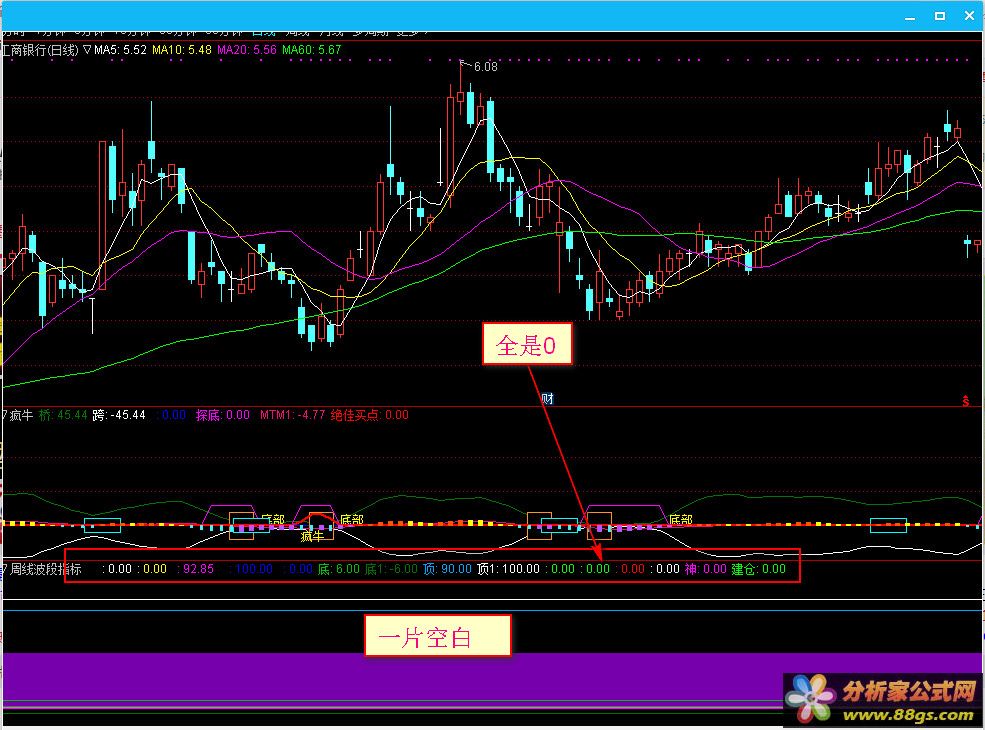985x730 pixels.
Task: Open the triangle menu before 周线波段指标
Action: click(x=4, y=569)
